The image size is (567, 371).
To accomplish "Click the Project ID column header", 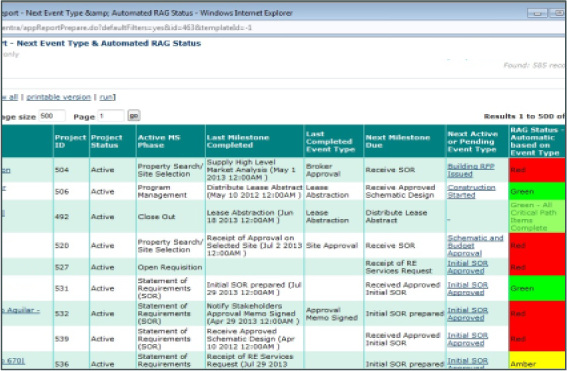I will (71, 141).
